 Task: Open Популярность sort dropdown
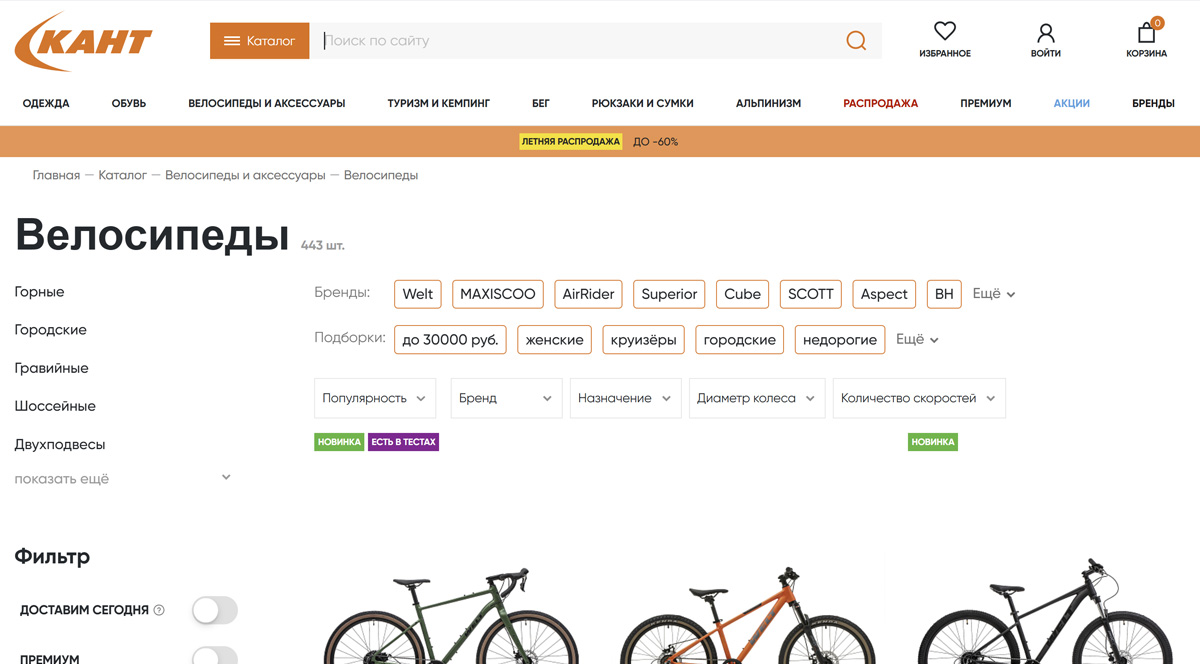coord(375,398)
